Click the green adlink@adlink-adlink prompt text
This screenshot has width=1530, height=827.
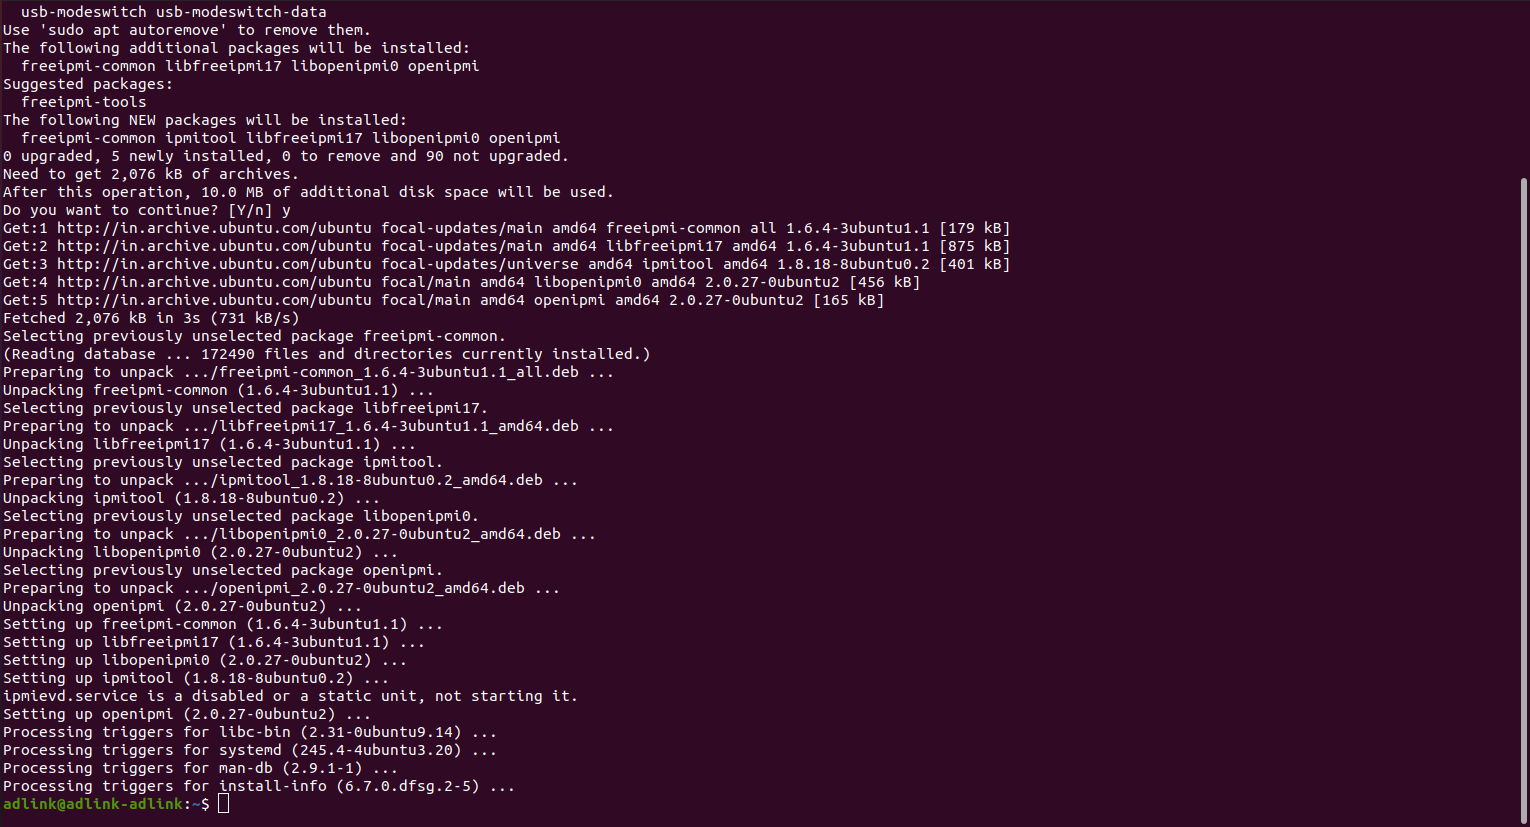point(93,804)
